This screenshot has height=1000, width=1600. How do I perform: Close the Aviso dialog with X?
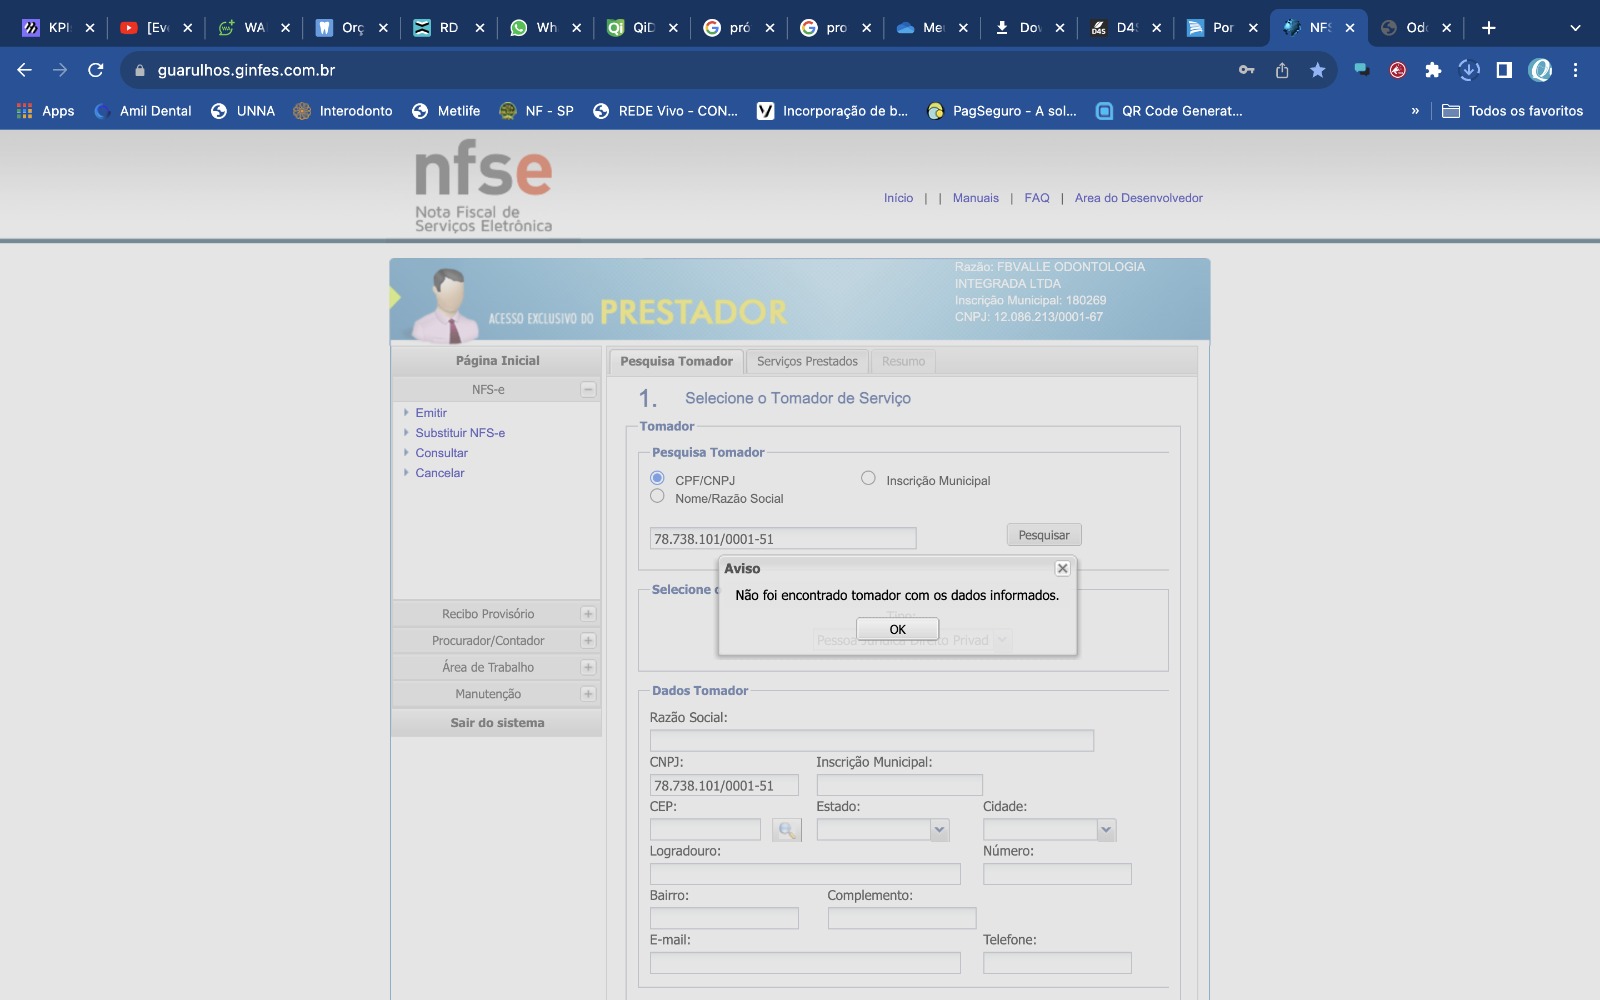click(1062, 568)
